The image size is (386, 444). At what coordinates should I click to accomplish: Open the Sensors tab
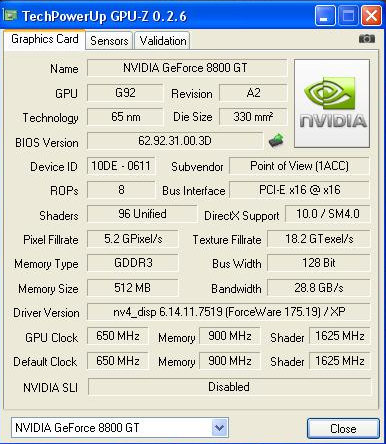(109, 41)
